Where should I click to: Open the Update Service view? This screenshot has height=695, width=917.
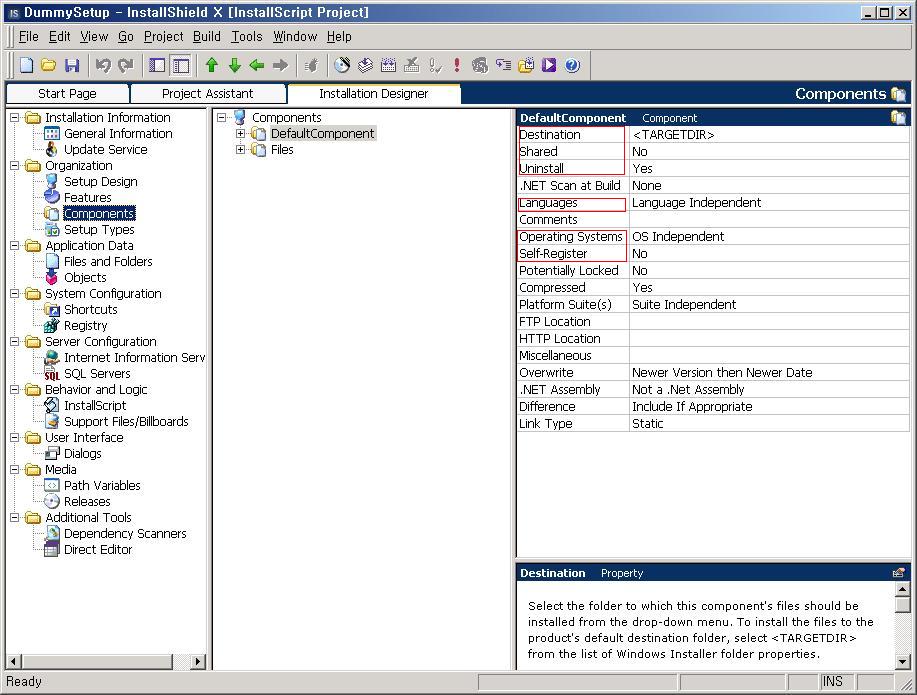(x=105, y=149)
